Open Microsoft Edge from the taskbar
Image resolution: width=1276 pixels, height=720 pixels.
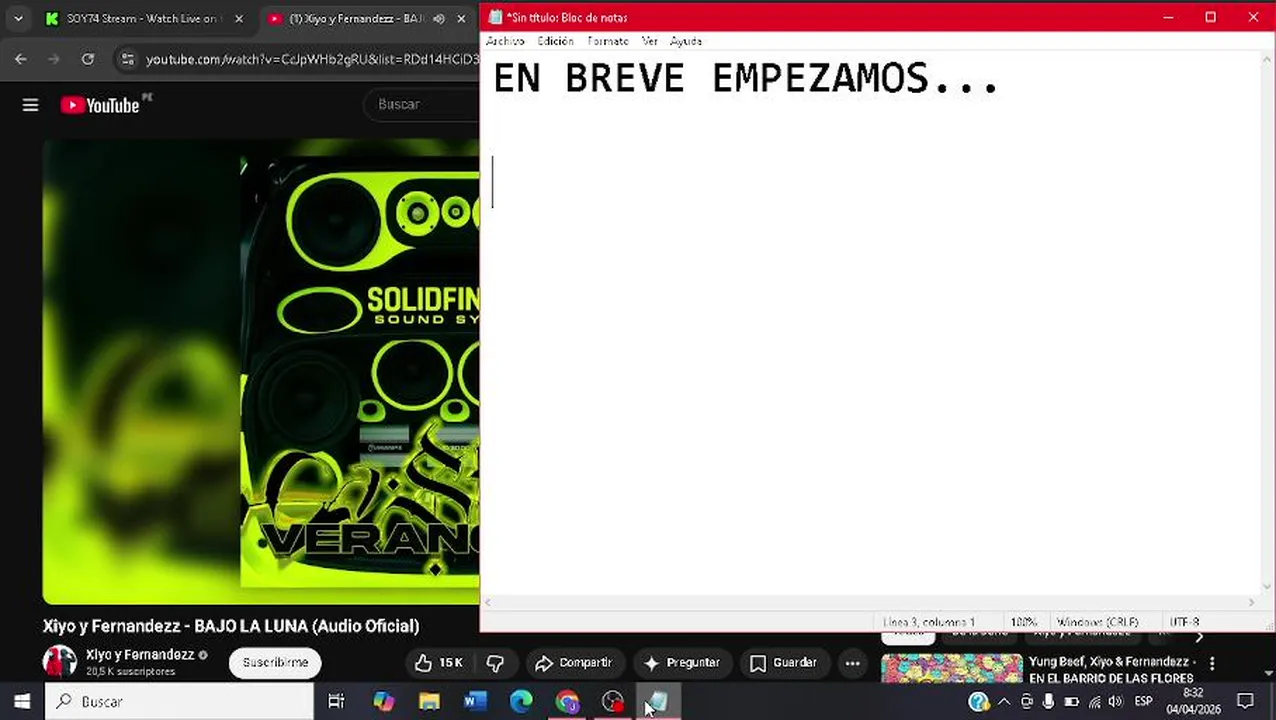521,701
